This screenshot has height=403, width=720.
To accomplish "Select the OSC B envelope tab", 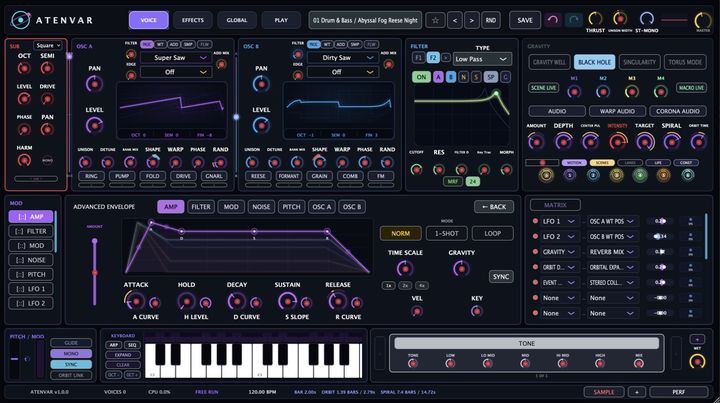I will point(352,207).
